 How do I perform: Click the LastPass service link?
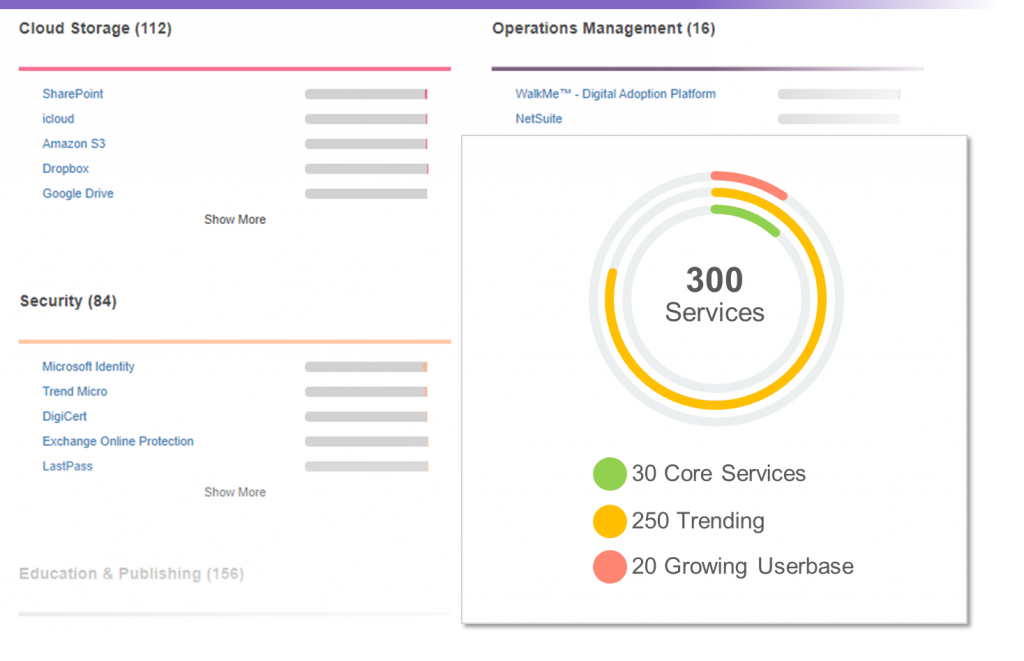point(67,466)
